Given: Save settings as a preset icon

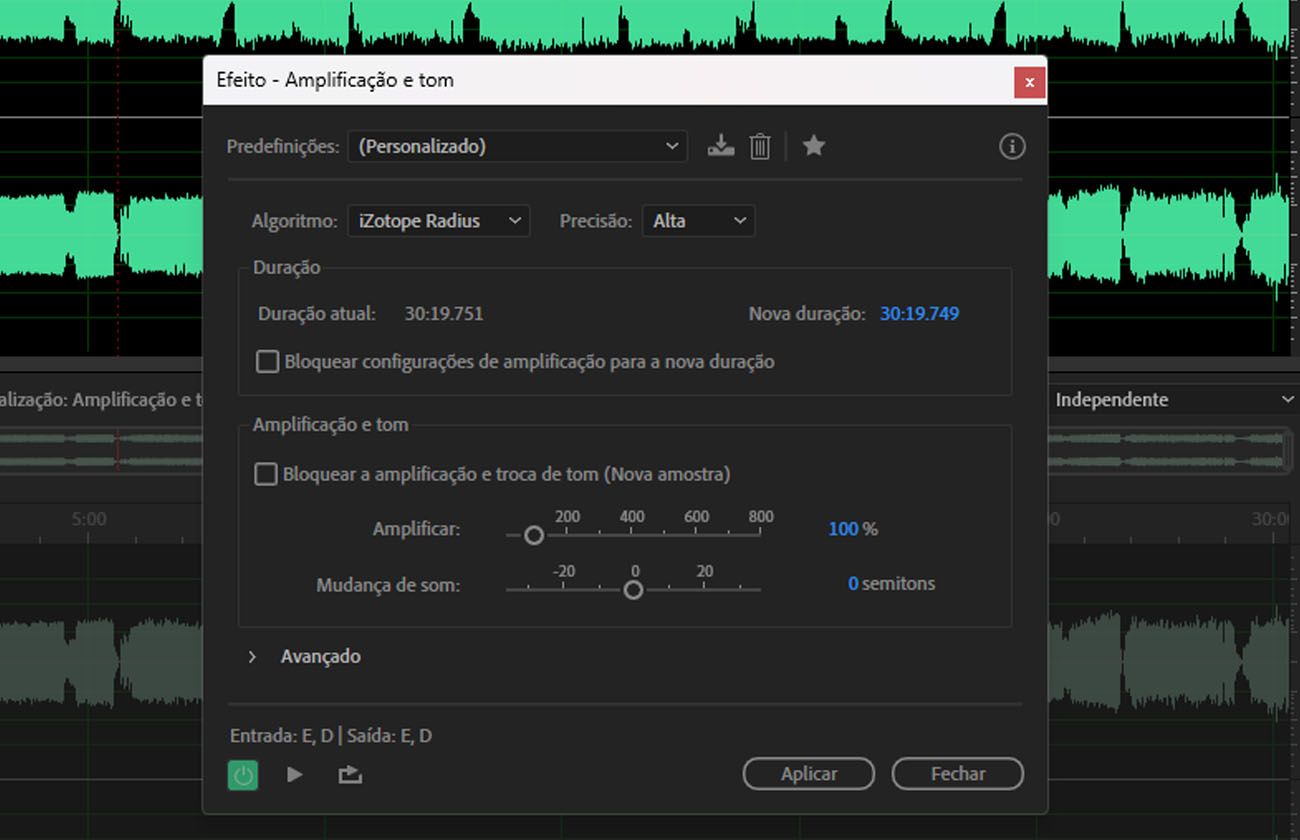Looking at the screenshot, I should (x=720, y=146).
